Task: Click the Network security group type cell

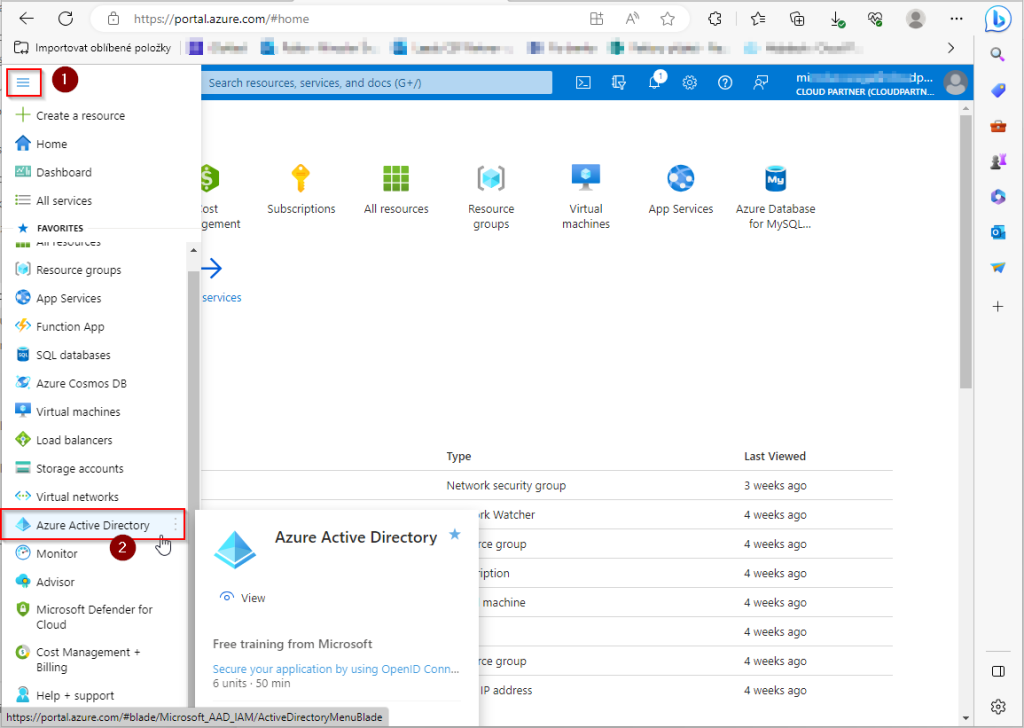Action: click(x=506, y=486)
